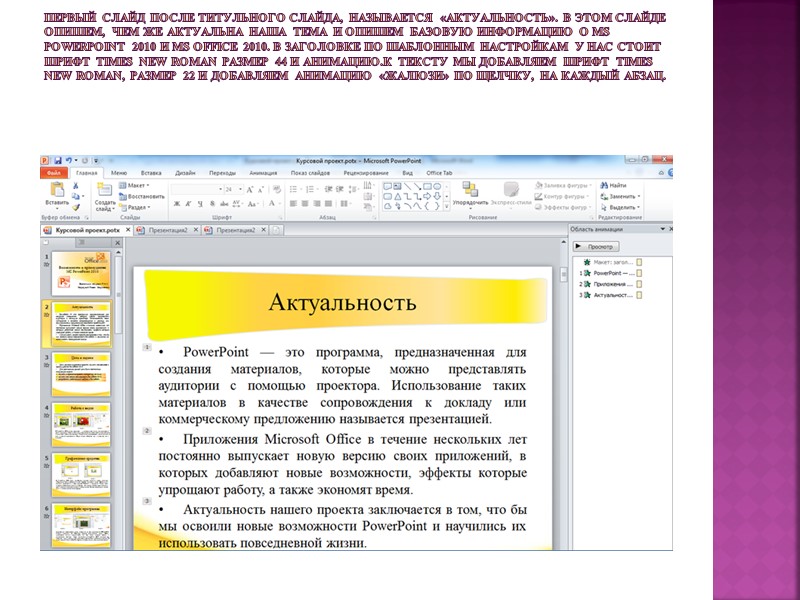Open Заливка фигуры shape fill
This screenshot has height=600, width=800.
click(x=564, y=185)
